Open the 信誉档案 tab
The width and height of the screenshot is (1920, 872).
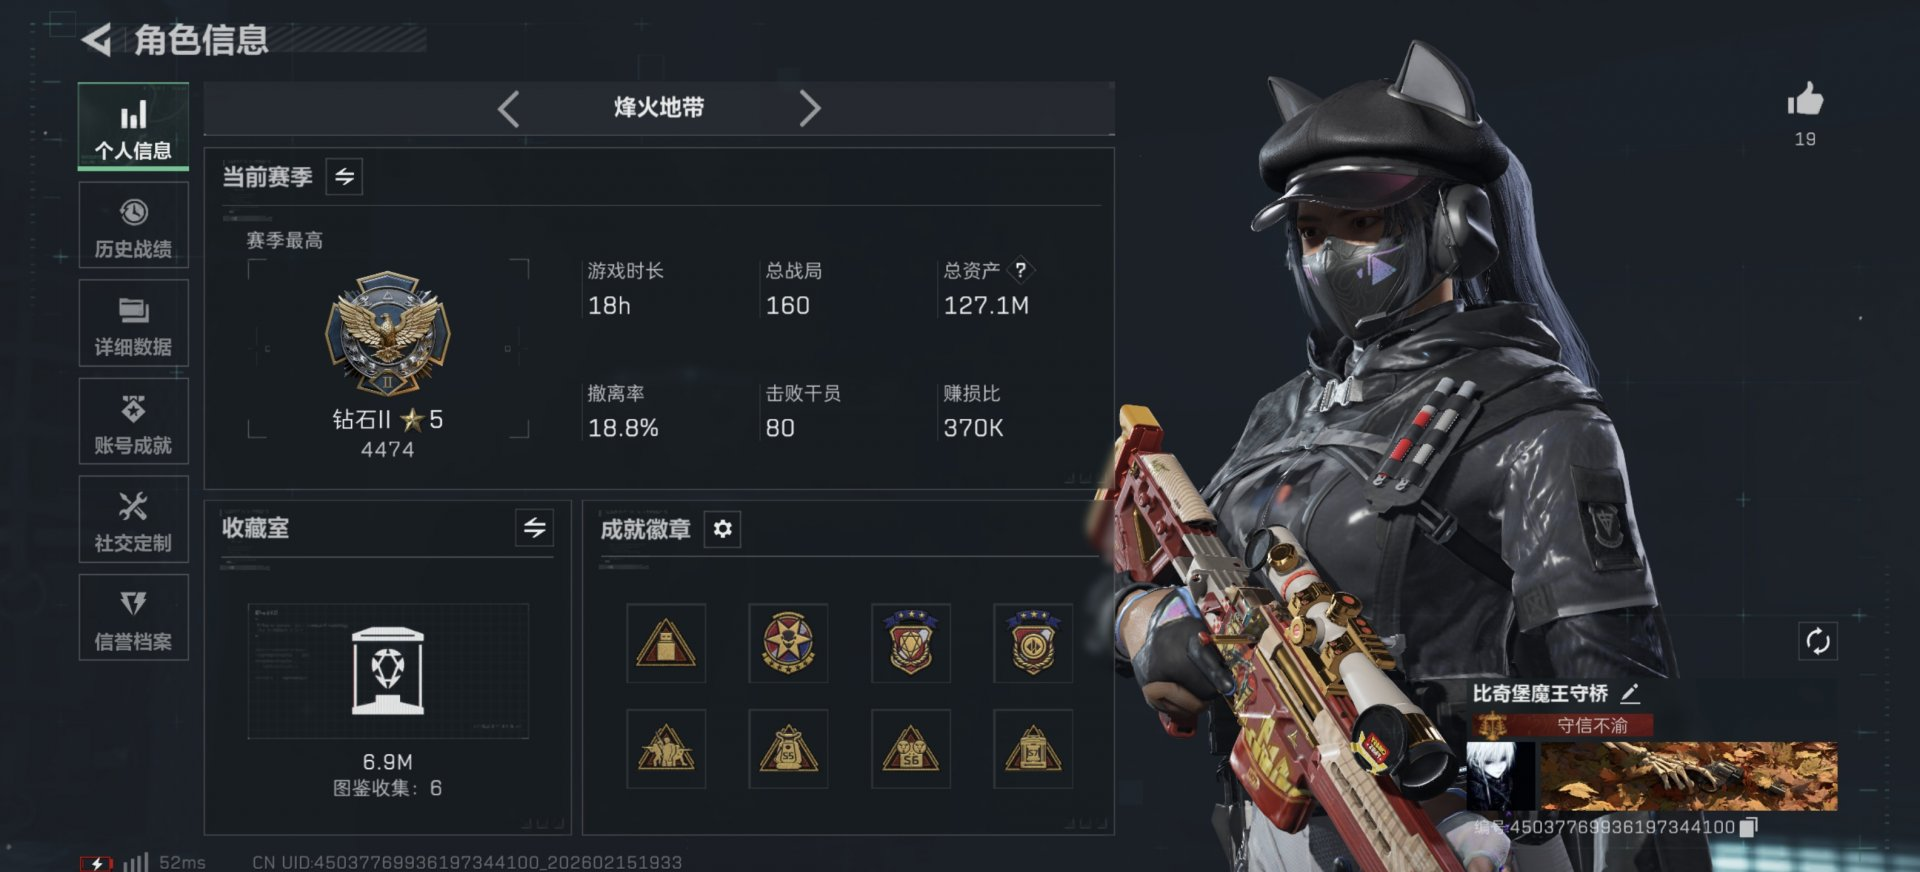(x=134, y=618)
